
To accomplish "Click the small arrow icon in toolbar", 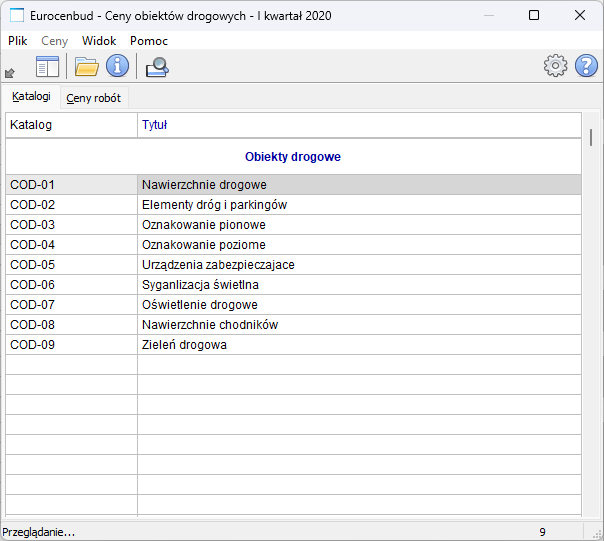I will (x=10, y=72).
